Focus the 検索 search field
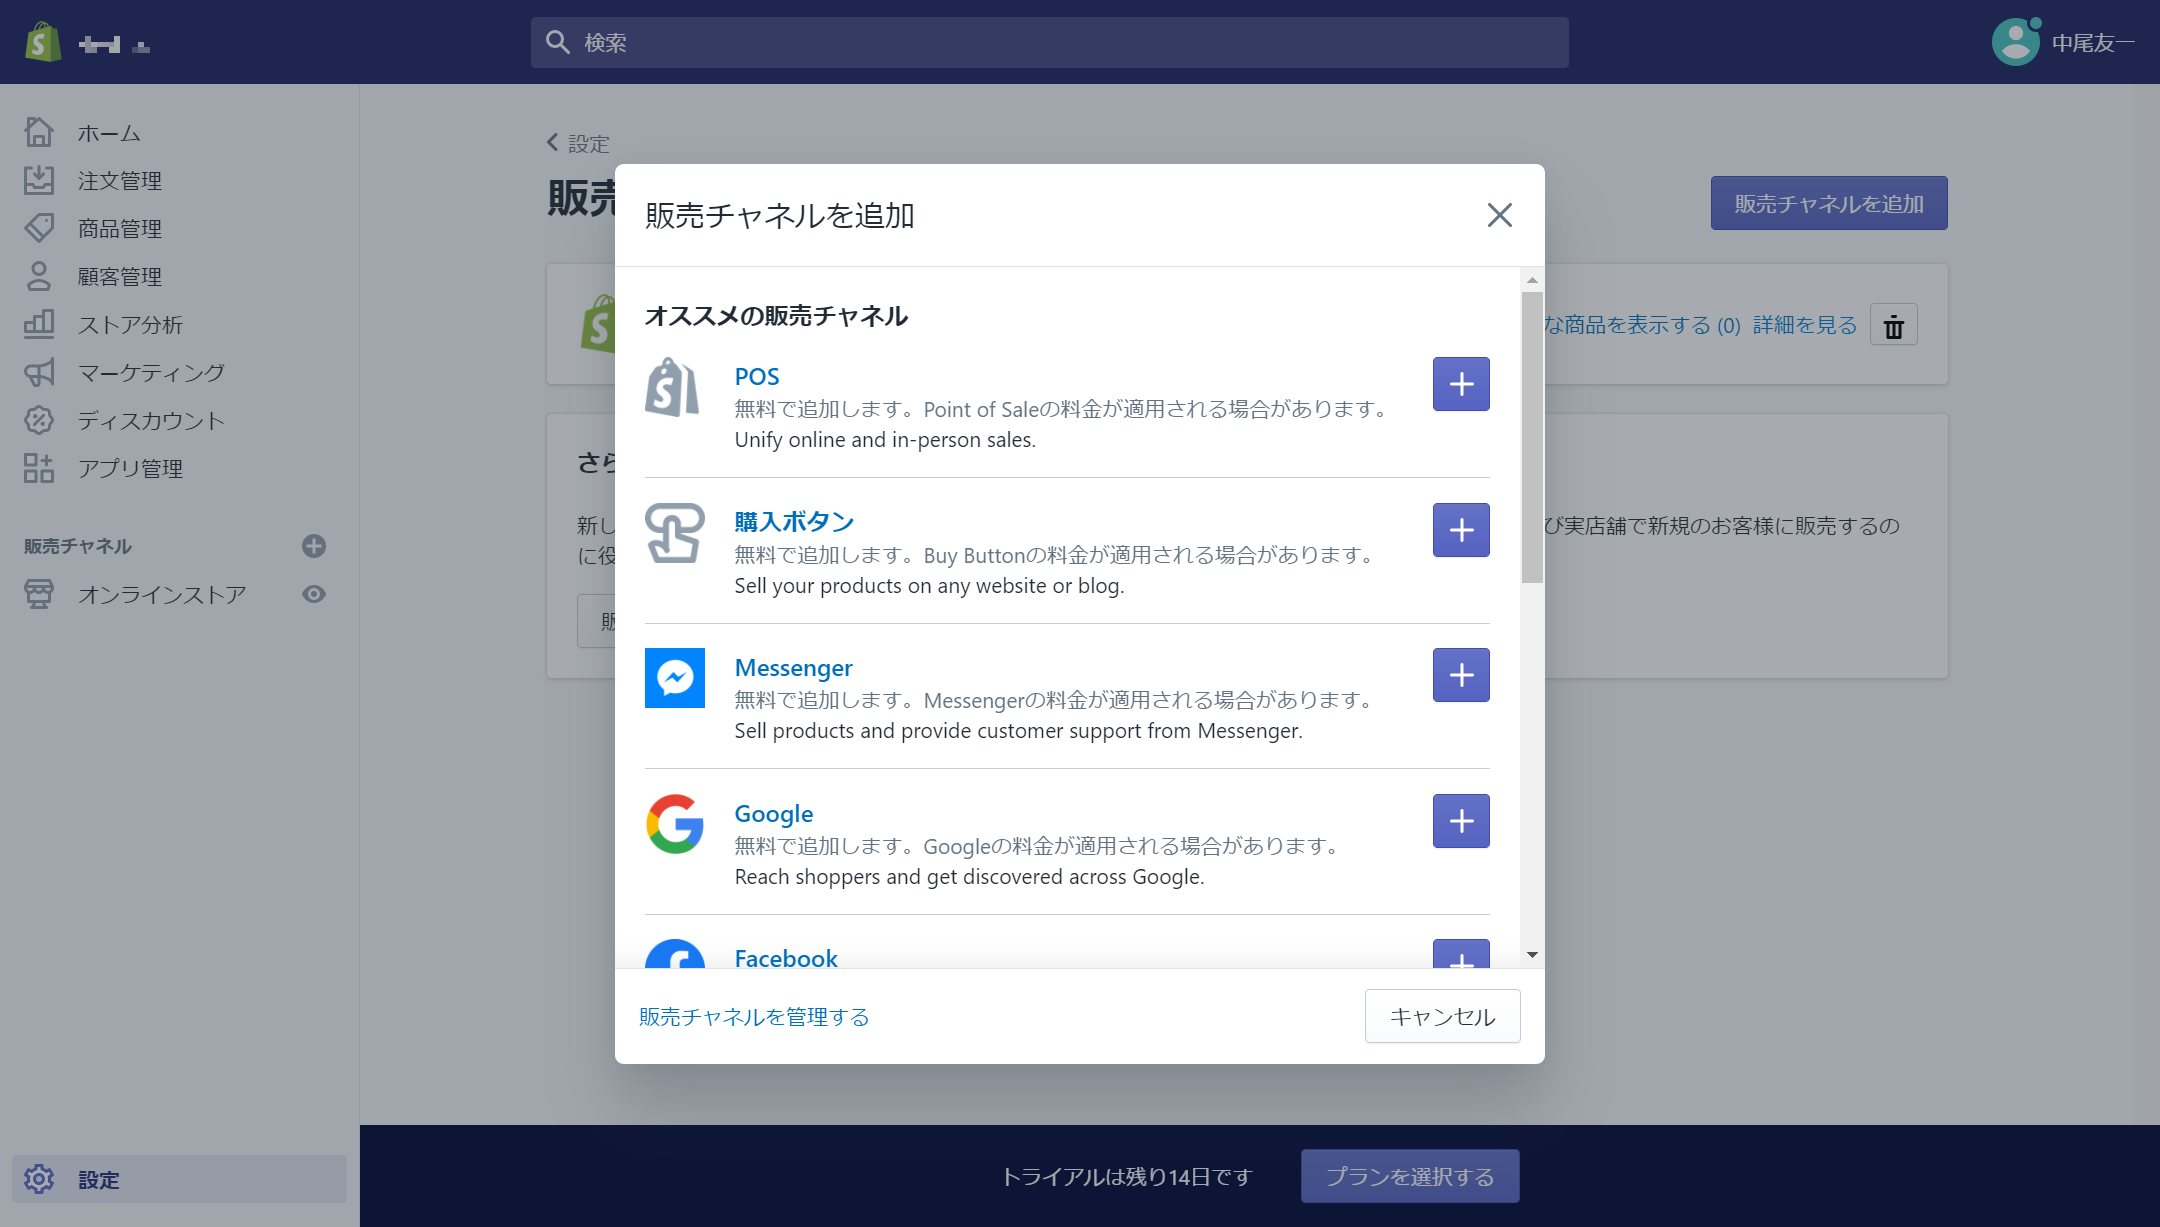 coord(1049,42)
